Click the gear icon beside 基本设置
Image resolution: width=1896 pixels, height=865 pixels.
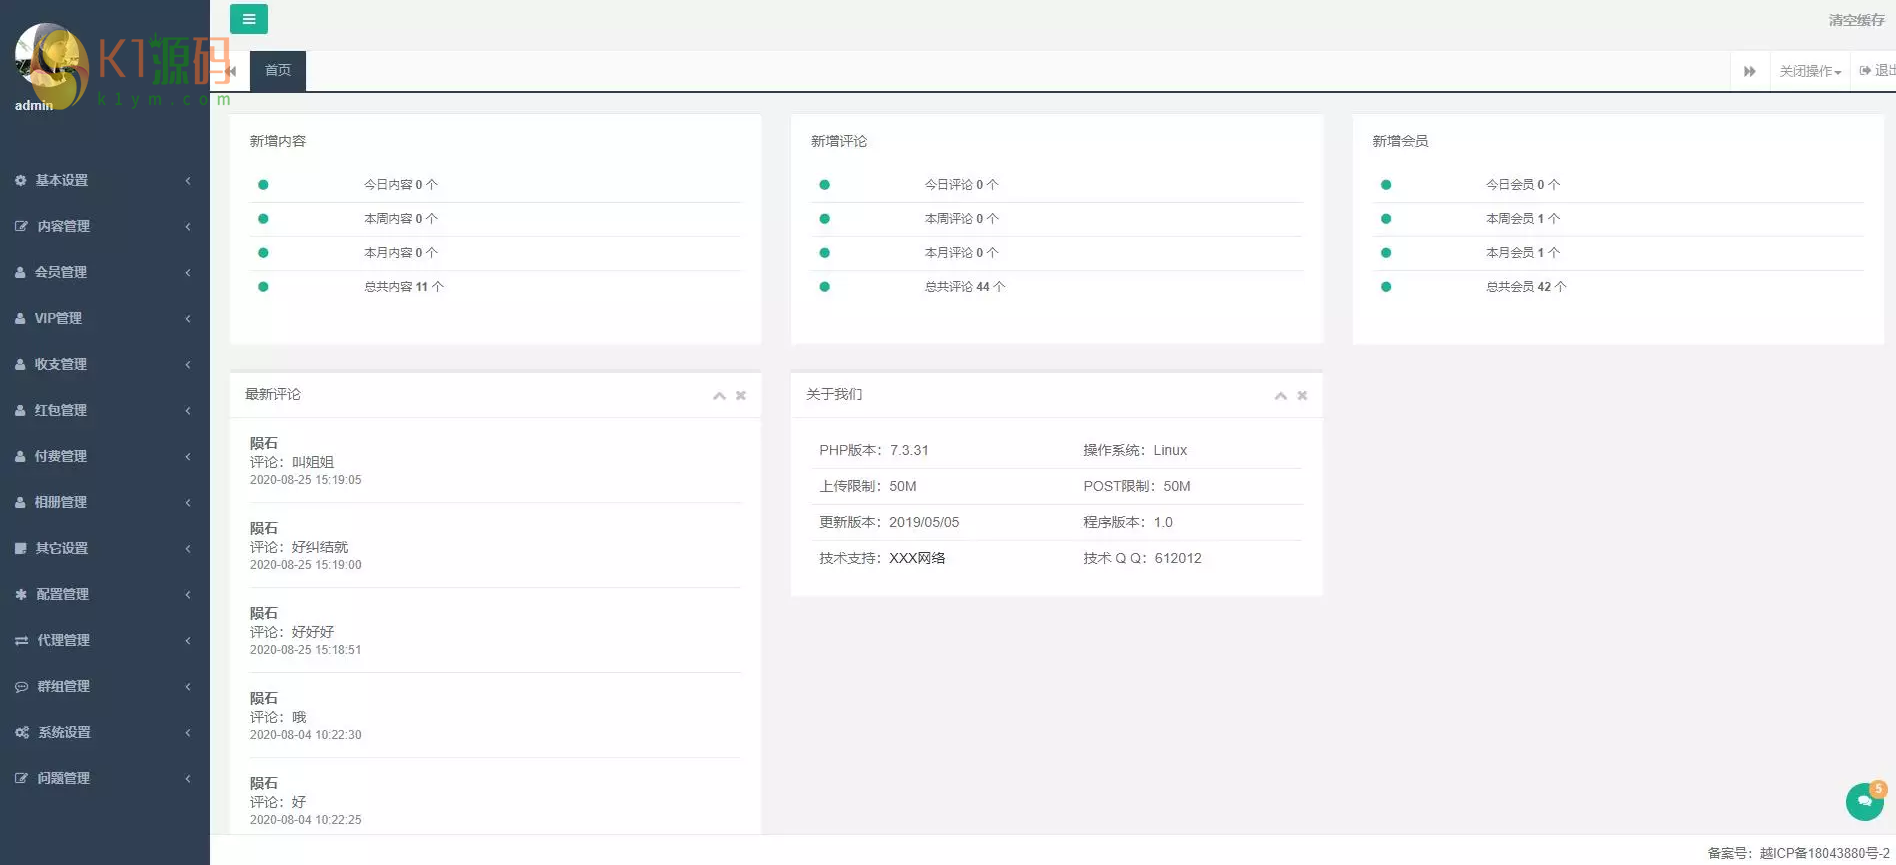click(21, 180)
